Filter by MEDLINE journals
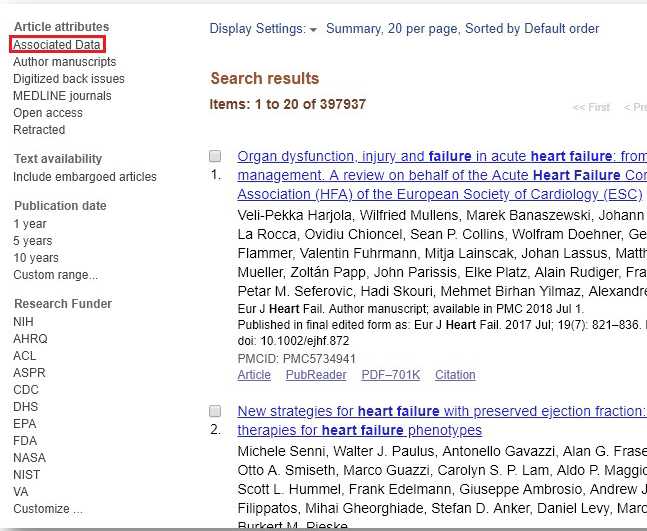Viewport: 647px width, 531px height. [62, 96]
